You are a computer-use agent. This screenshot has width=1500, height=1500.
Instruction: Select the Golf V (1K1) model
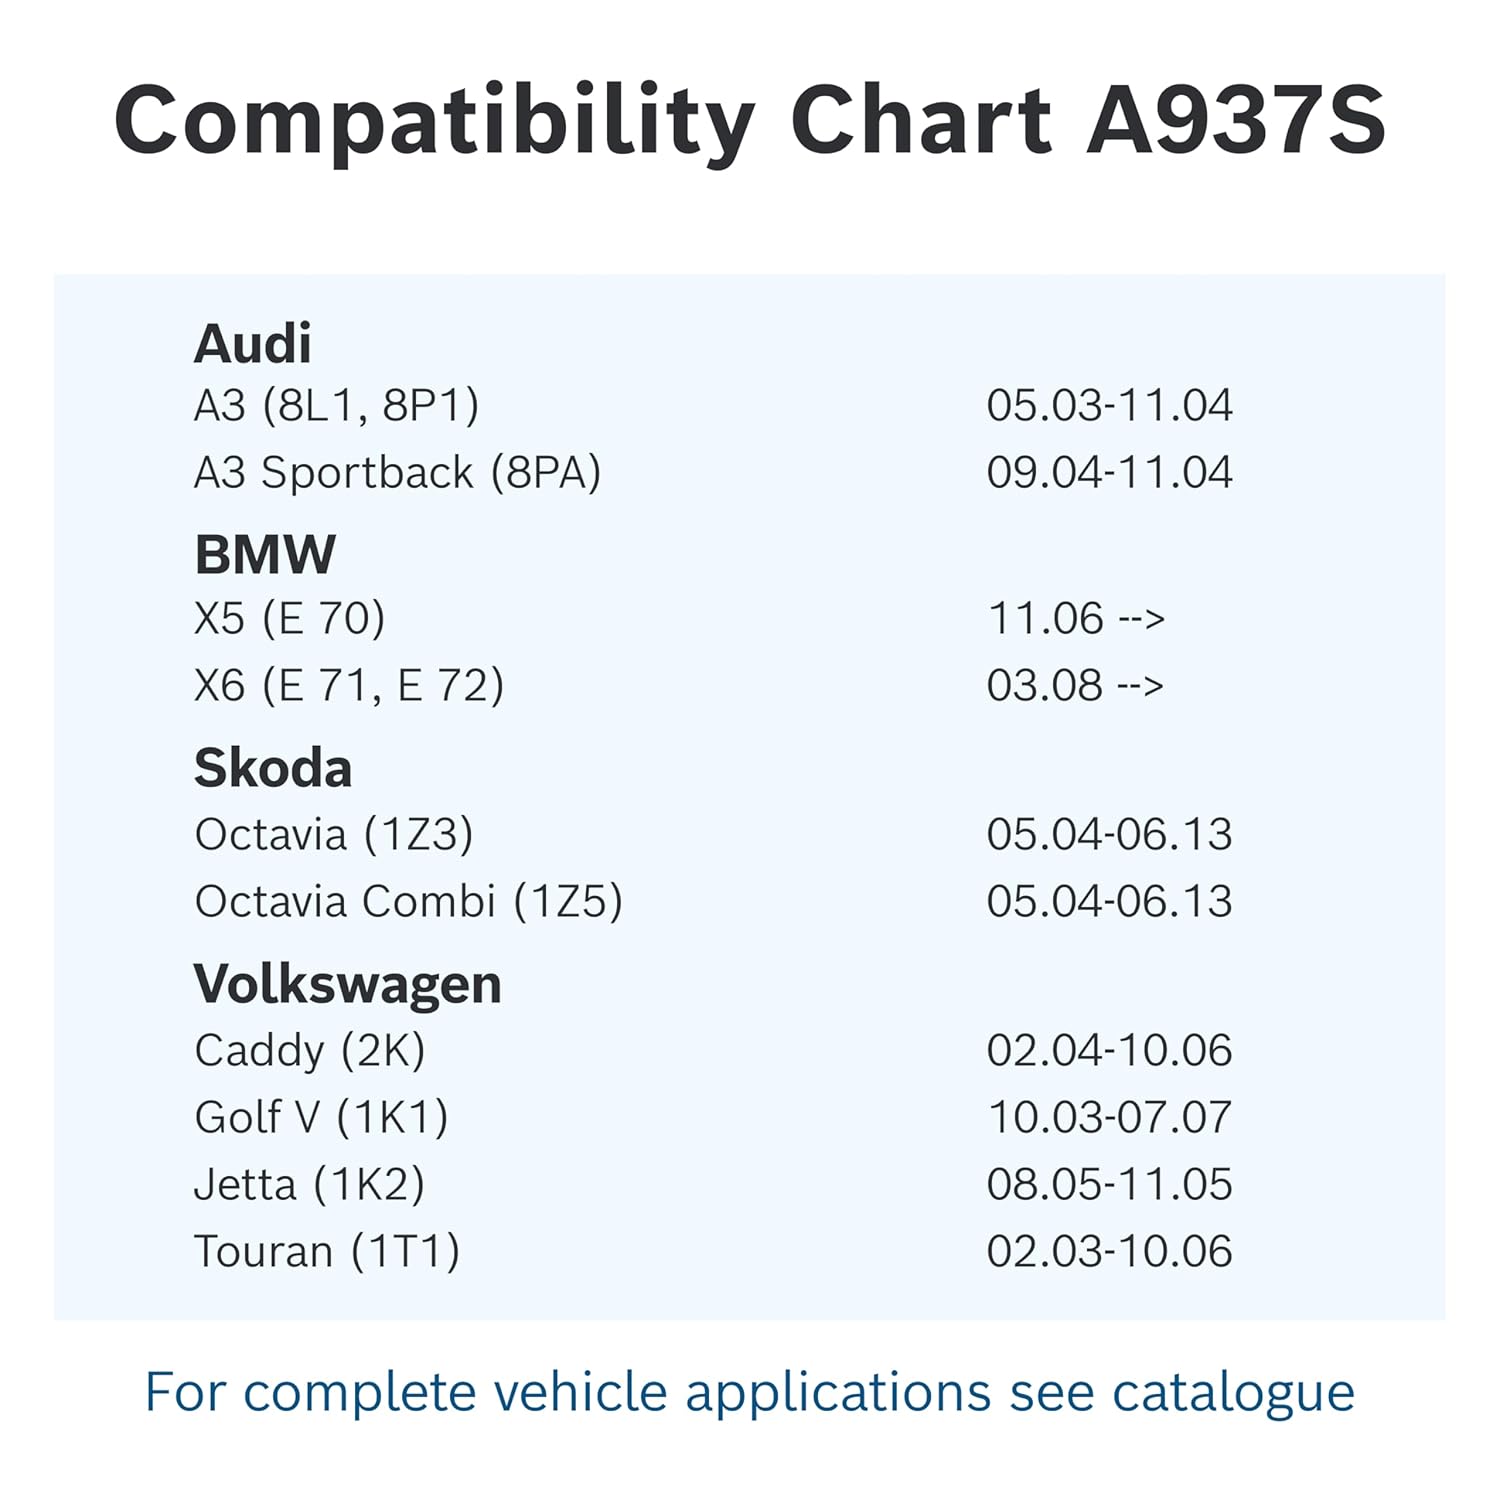[x=321, y=1118]
